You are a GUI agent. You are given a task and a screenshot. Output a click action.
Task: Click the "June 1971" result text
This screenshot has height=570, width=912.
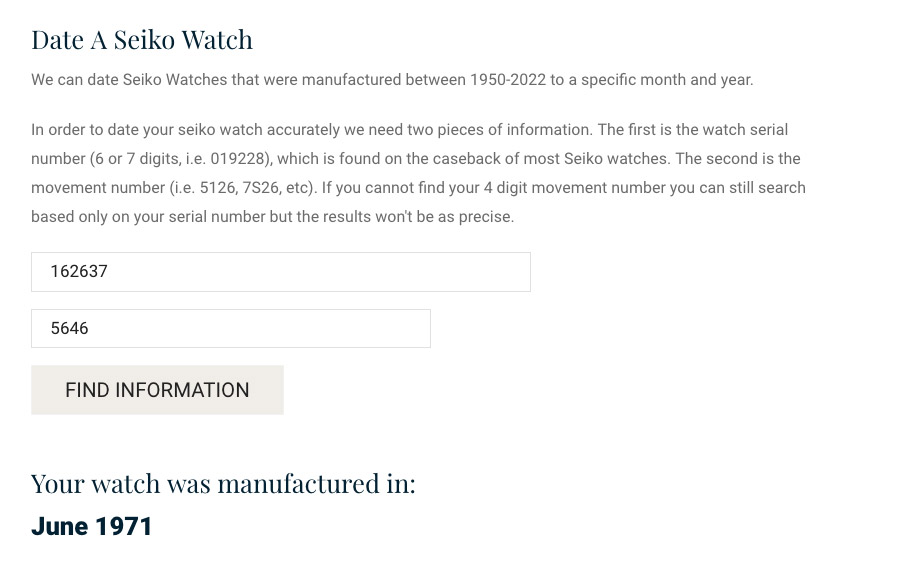point(92,527)
